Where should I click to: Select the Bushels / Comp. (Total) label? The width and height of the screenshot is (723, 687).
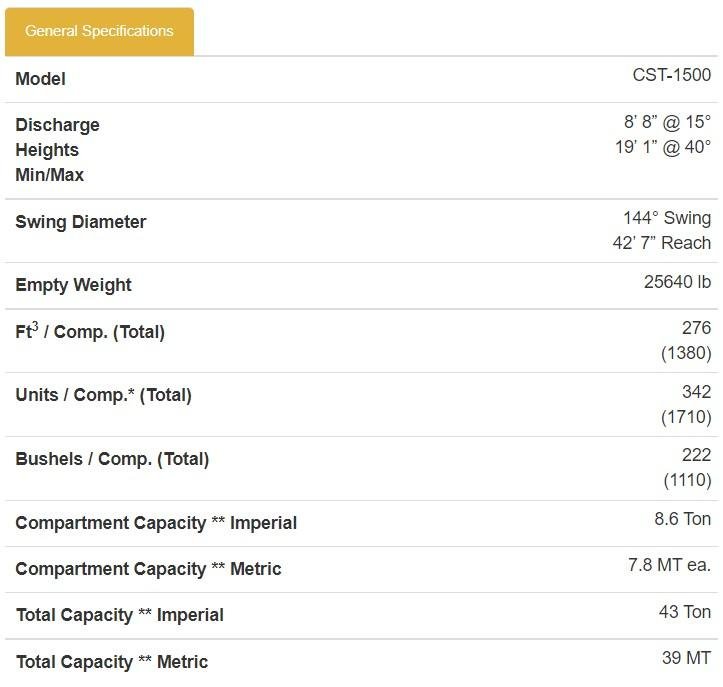(x=112, y=459)
